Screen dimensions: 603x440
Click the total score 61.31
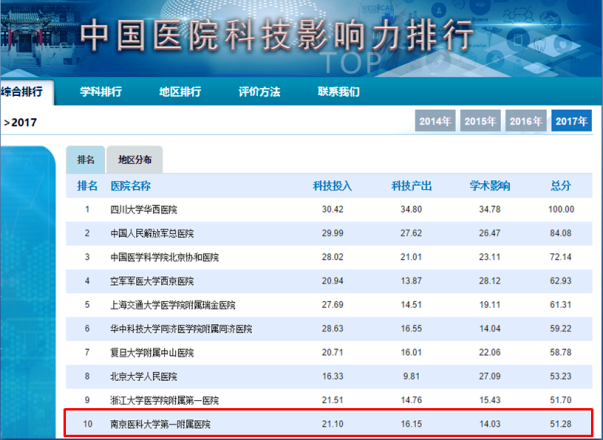tap(561, 305)
